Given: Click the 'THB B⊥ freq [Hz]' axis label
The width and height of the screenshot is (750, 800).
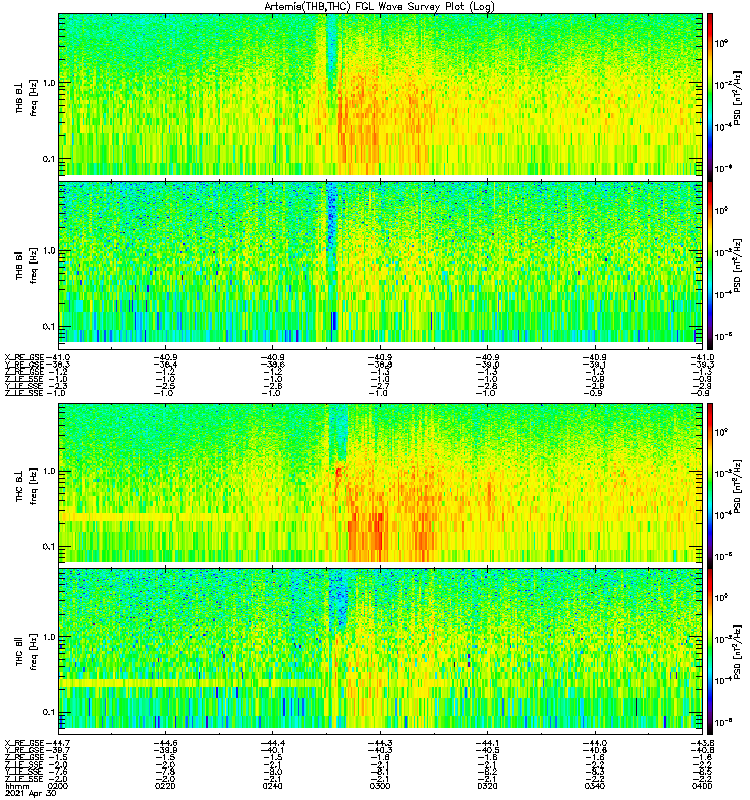Looking at the screenshot, I should [26, 98].
